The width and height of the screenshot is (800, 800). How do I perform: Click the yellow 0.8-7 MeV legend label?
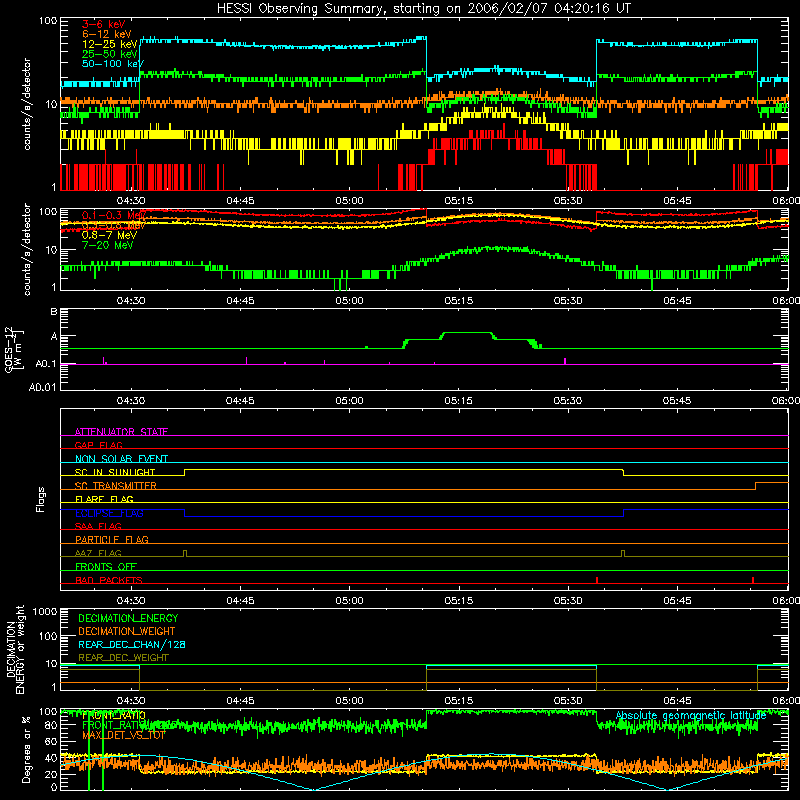[x=109, y=235]
